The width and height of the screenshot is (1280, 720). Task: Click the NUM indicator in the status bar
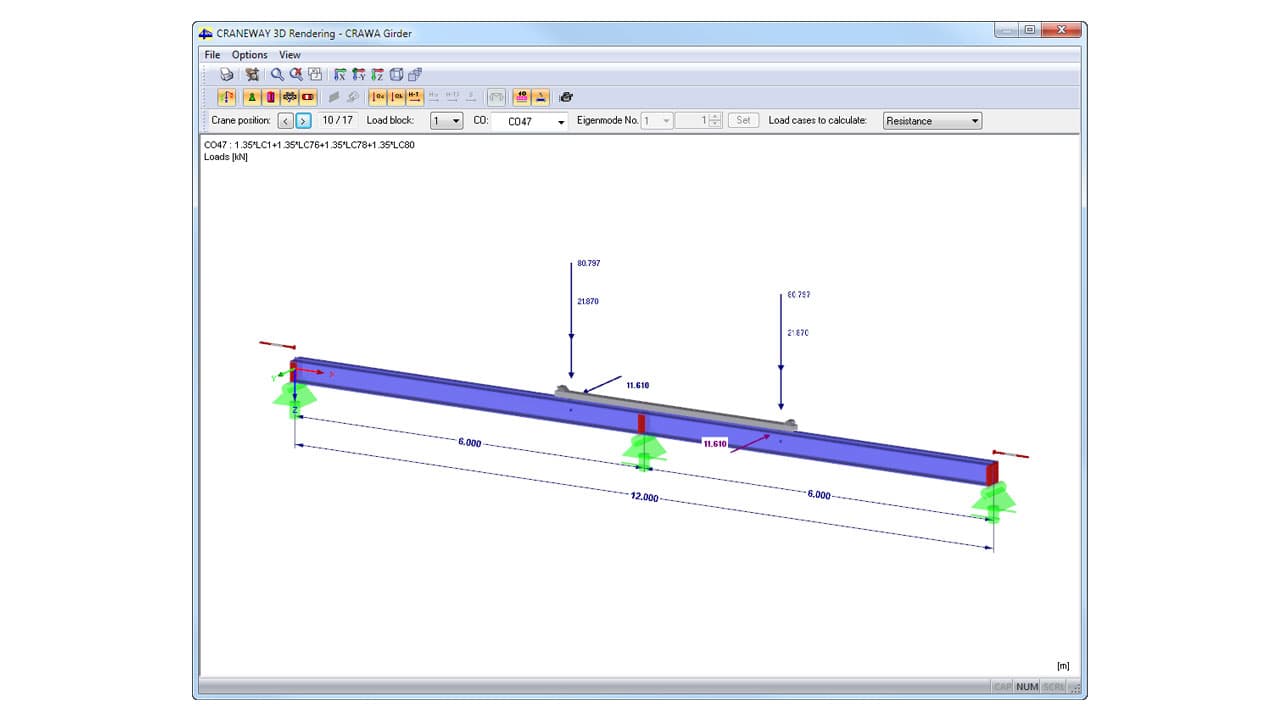(x=1025, y=687)
